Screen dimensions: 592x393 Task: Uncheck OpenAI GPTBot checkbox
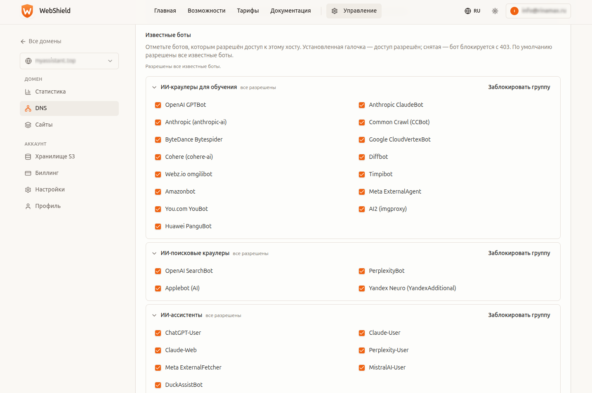[158, 105]
